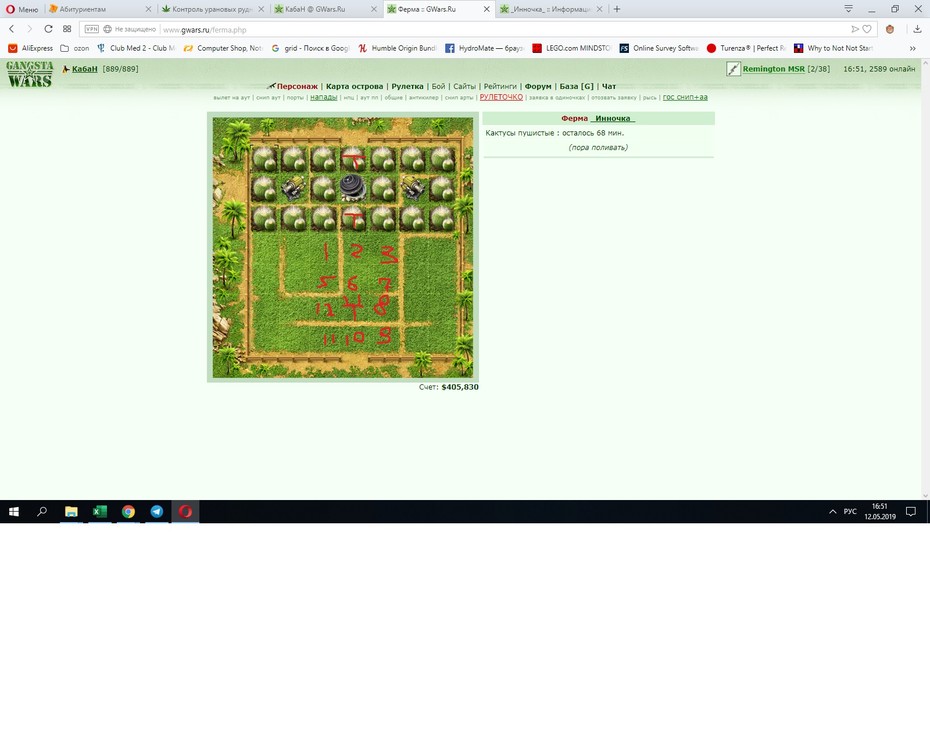Open File Explorer from taskbar
The image size is (930, 739).
point(71,511)
